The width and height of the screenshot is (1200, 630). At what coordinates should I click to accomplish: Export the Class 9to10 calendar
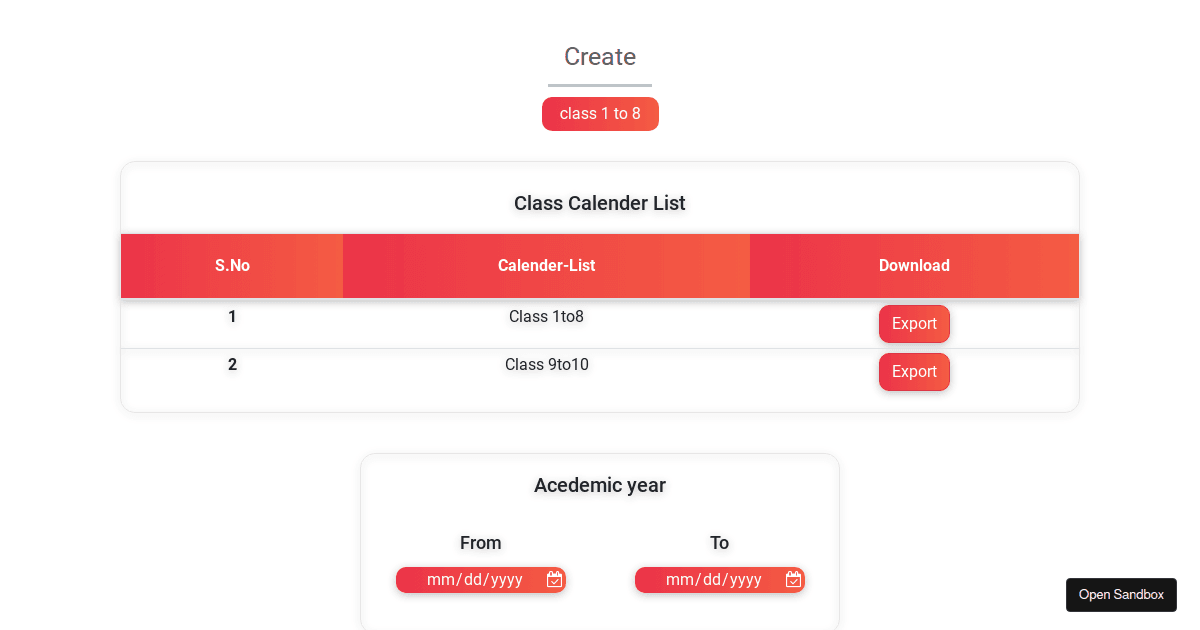click(914, 371)
